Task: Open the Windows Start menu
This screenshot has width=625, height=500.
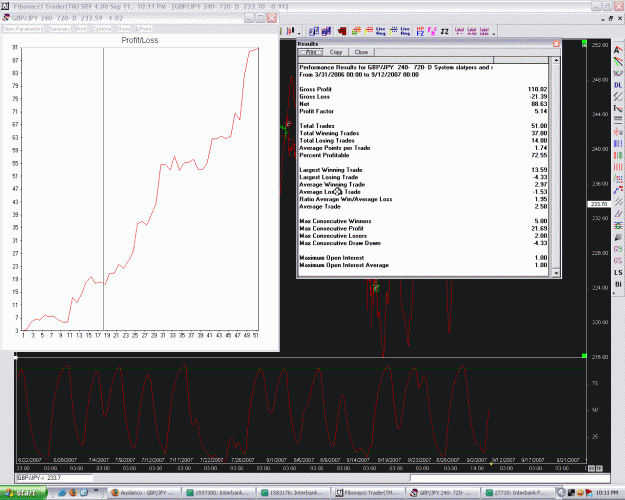Action: click(23, 493)
